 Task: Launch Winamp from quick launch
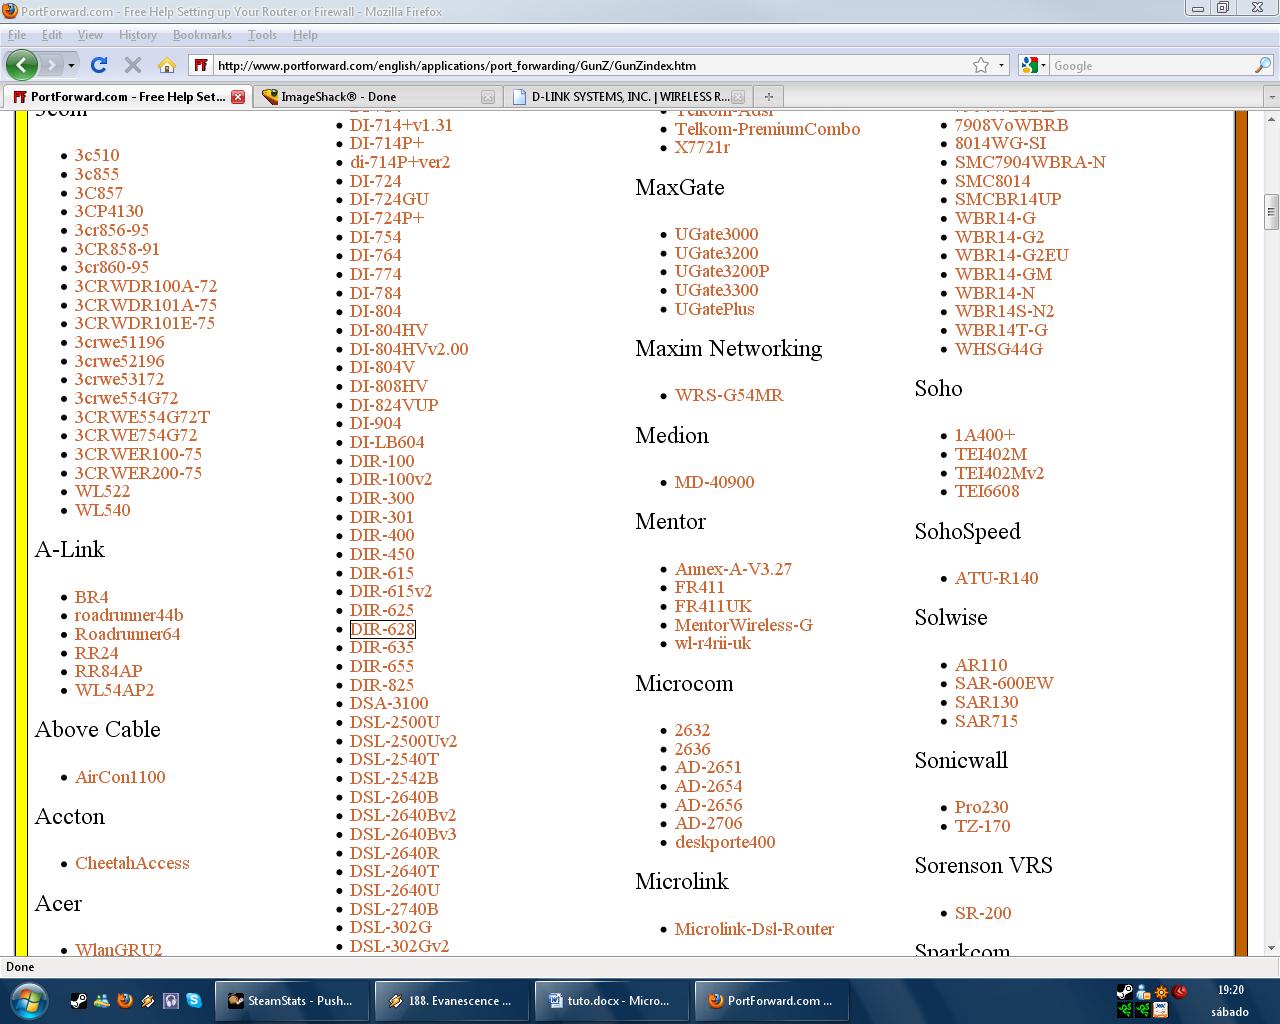[147, 1000]
